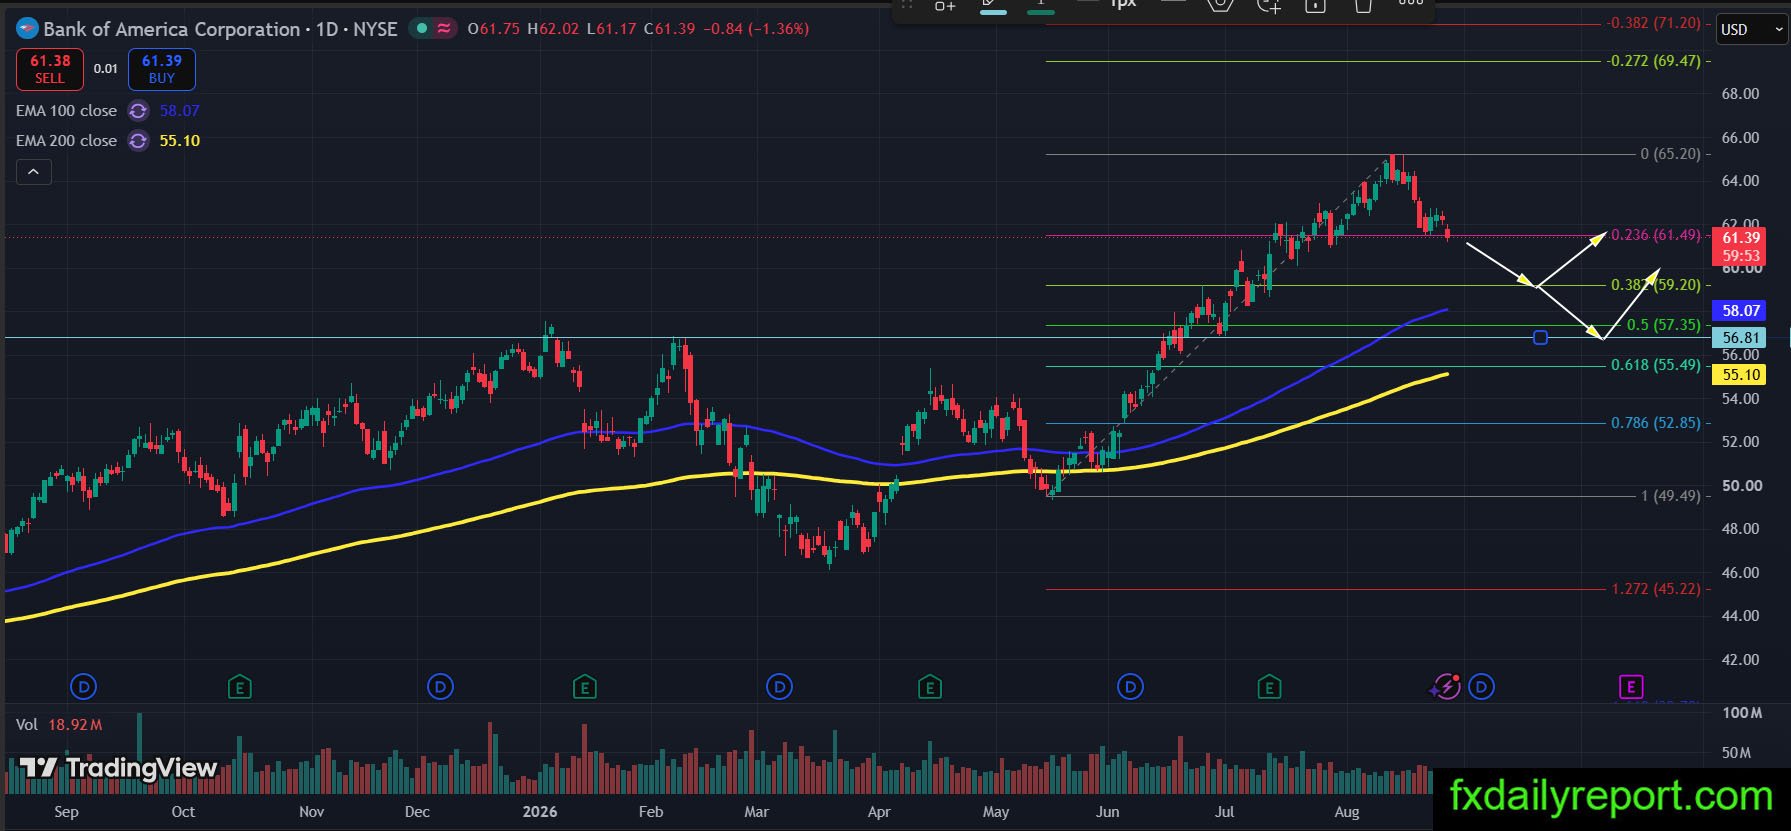Click the green market status dot
1791x831 pixels.
pos(422,29)
